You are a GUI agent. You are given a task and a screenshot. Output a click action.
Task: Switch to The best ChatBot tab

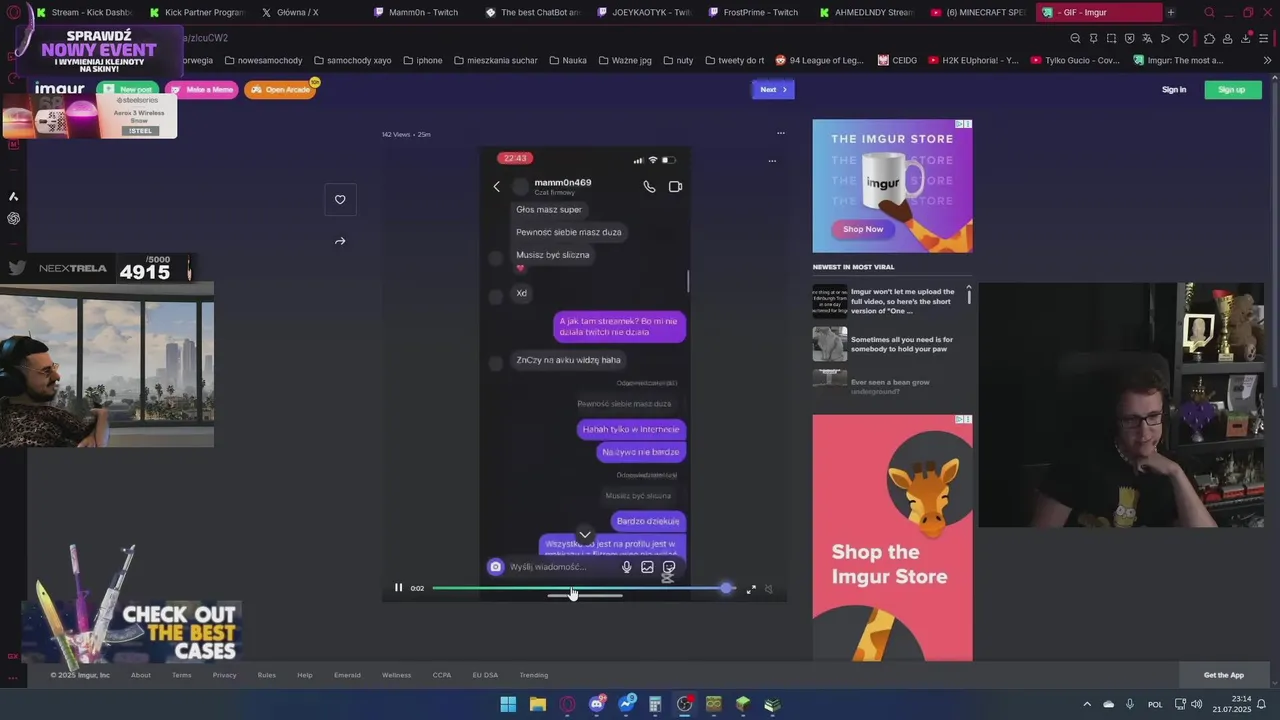click(x=533, y=13)
